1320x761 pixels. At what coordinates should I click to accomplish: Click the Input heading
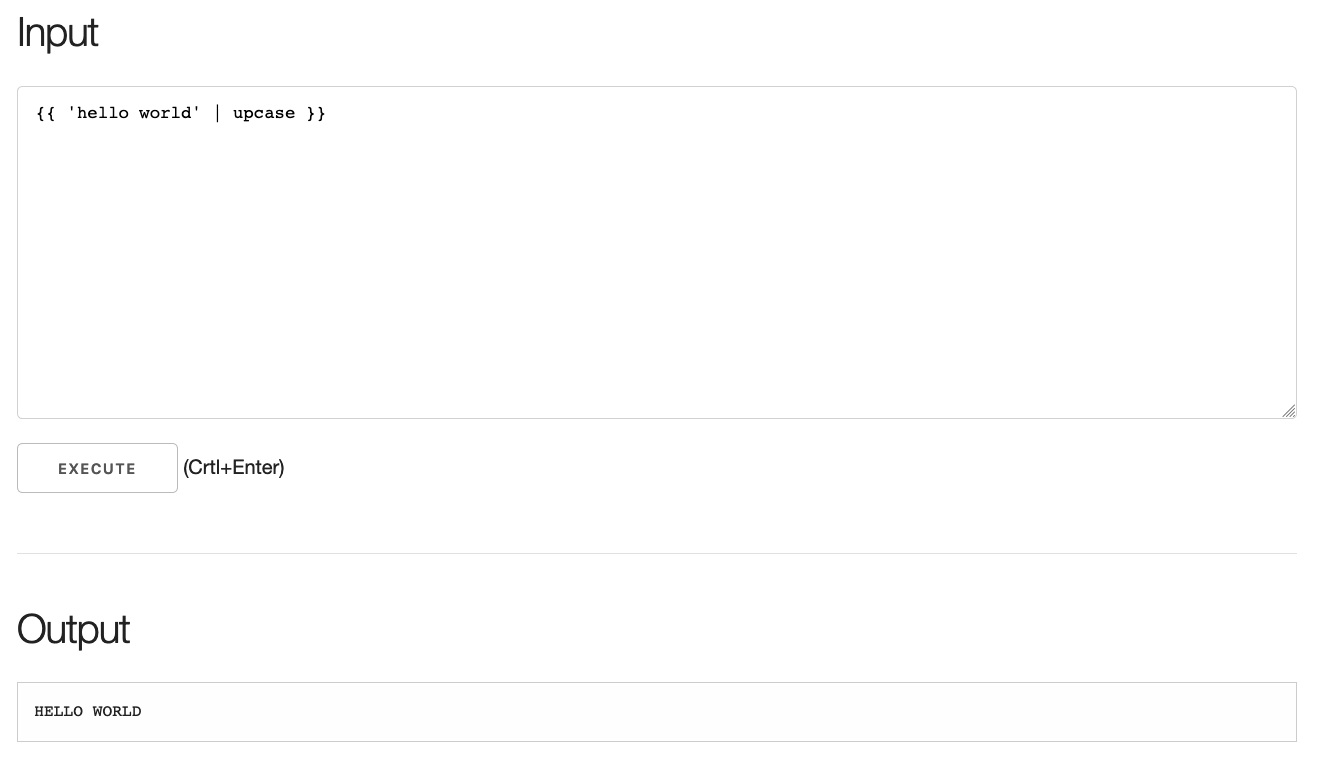click(x=57, y=32)
